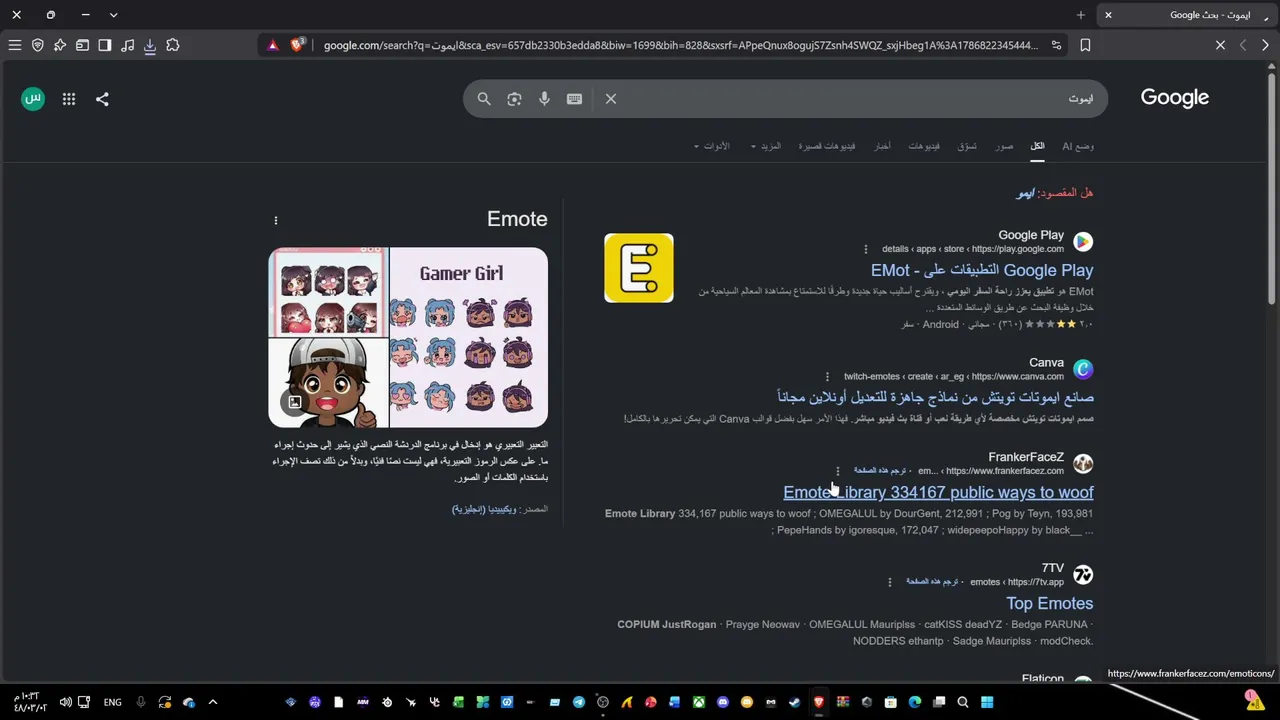
Task: Select the الكل results tab
Action: 1038,146
